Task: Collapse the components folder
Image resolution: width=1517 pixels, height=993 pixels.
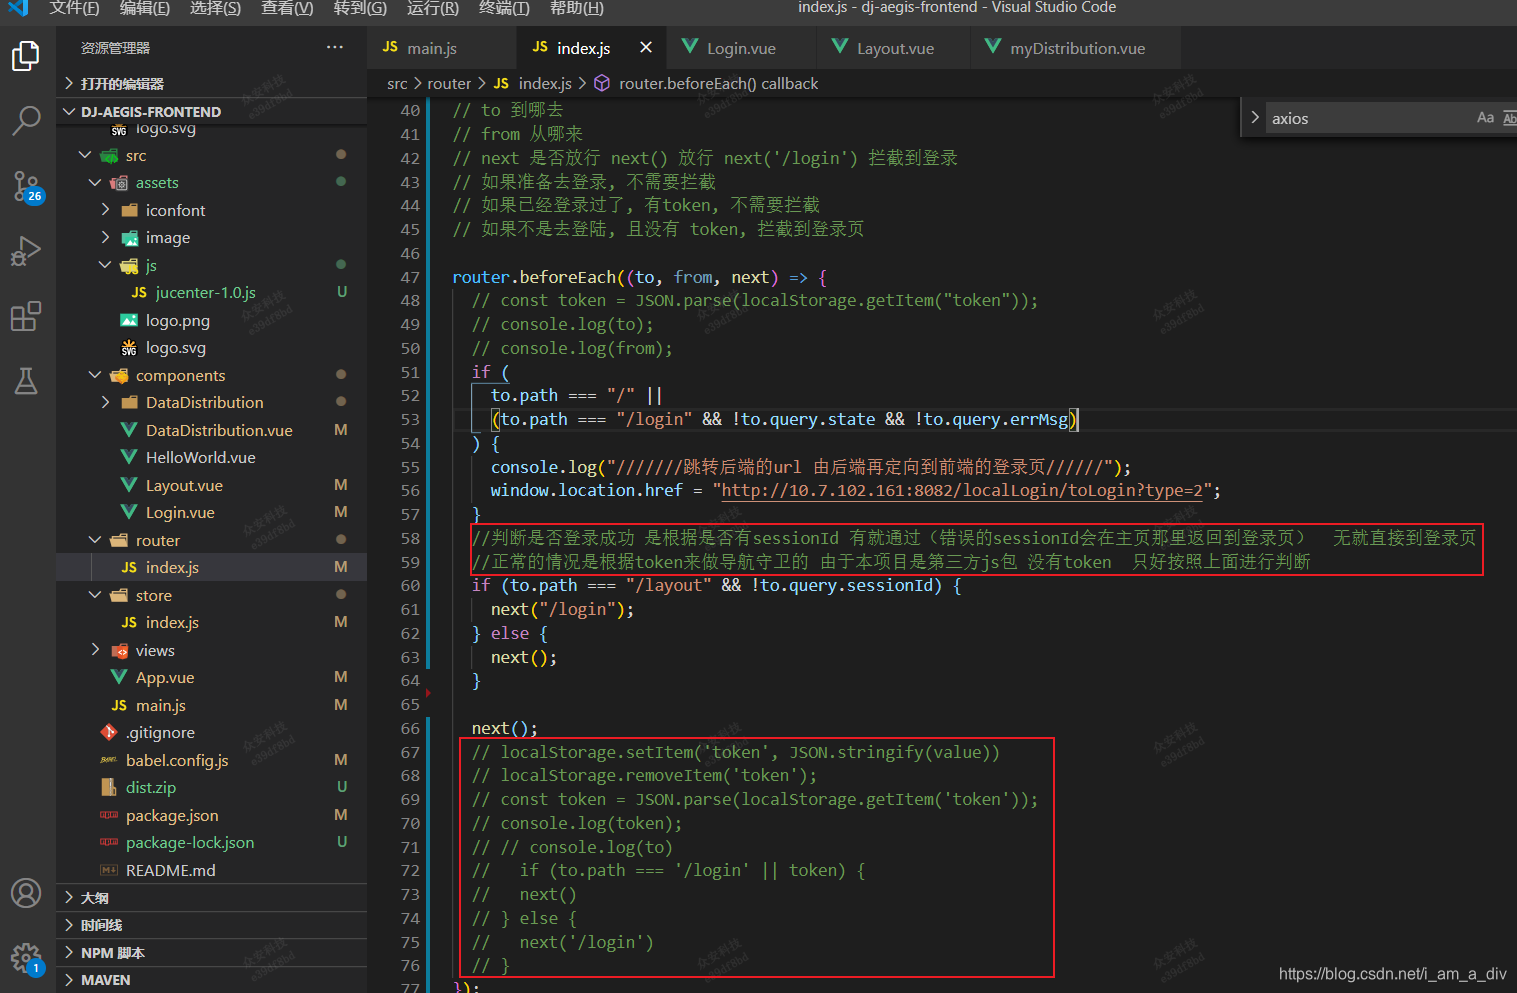Action: (212, 375)
